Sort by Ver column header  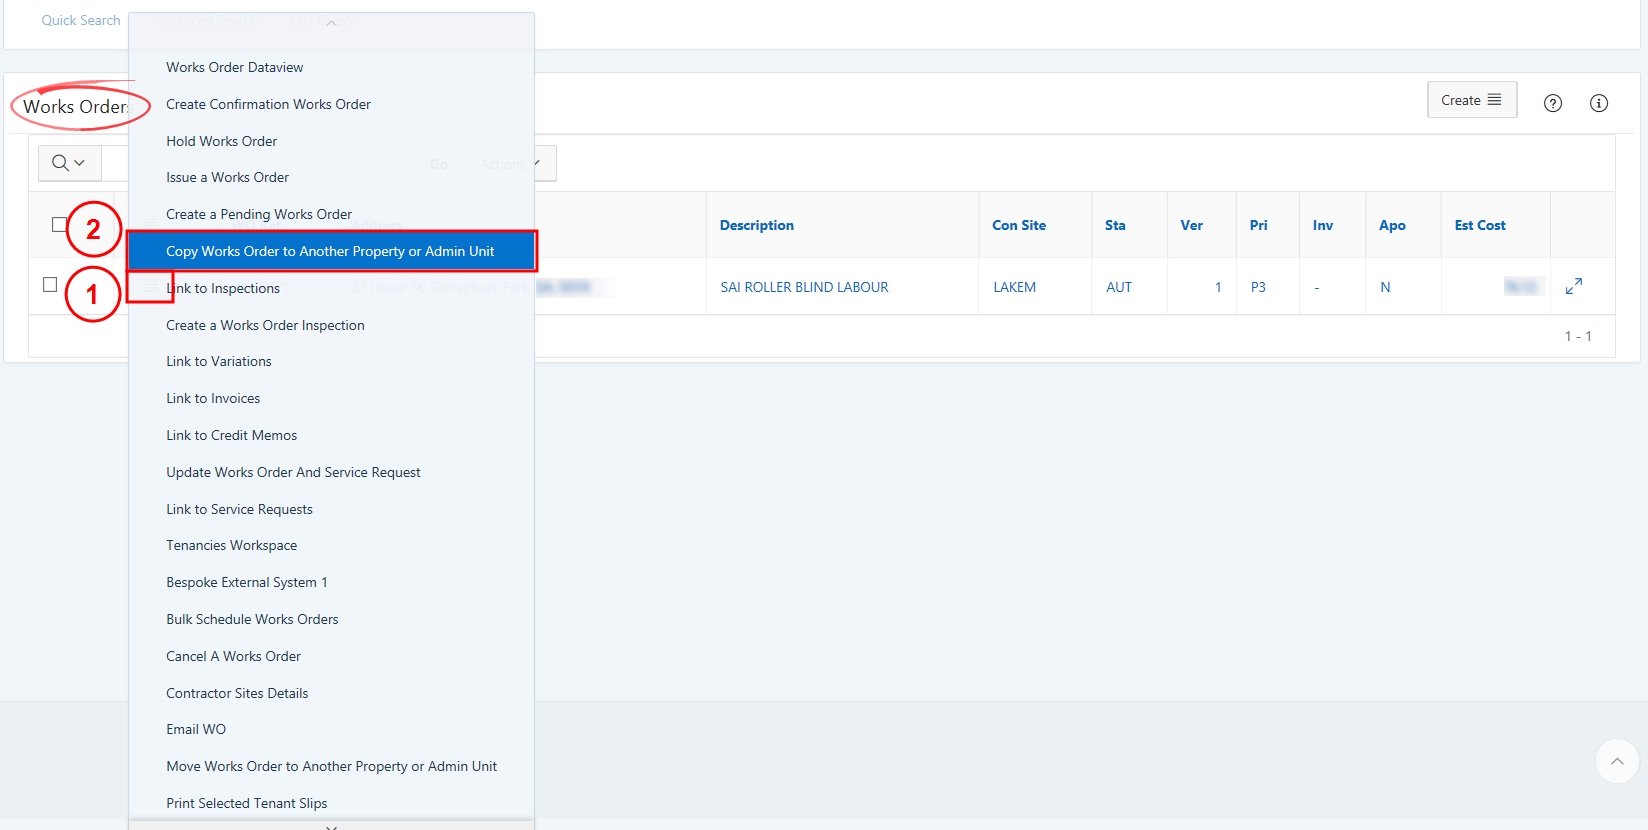pos(1191,225)
